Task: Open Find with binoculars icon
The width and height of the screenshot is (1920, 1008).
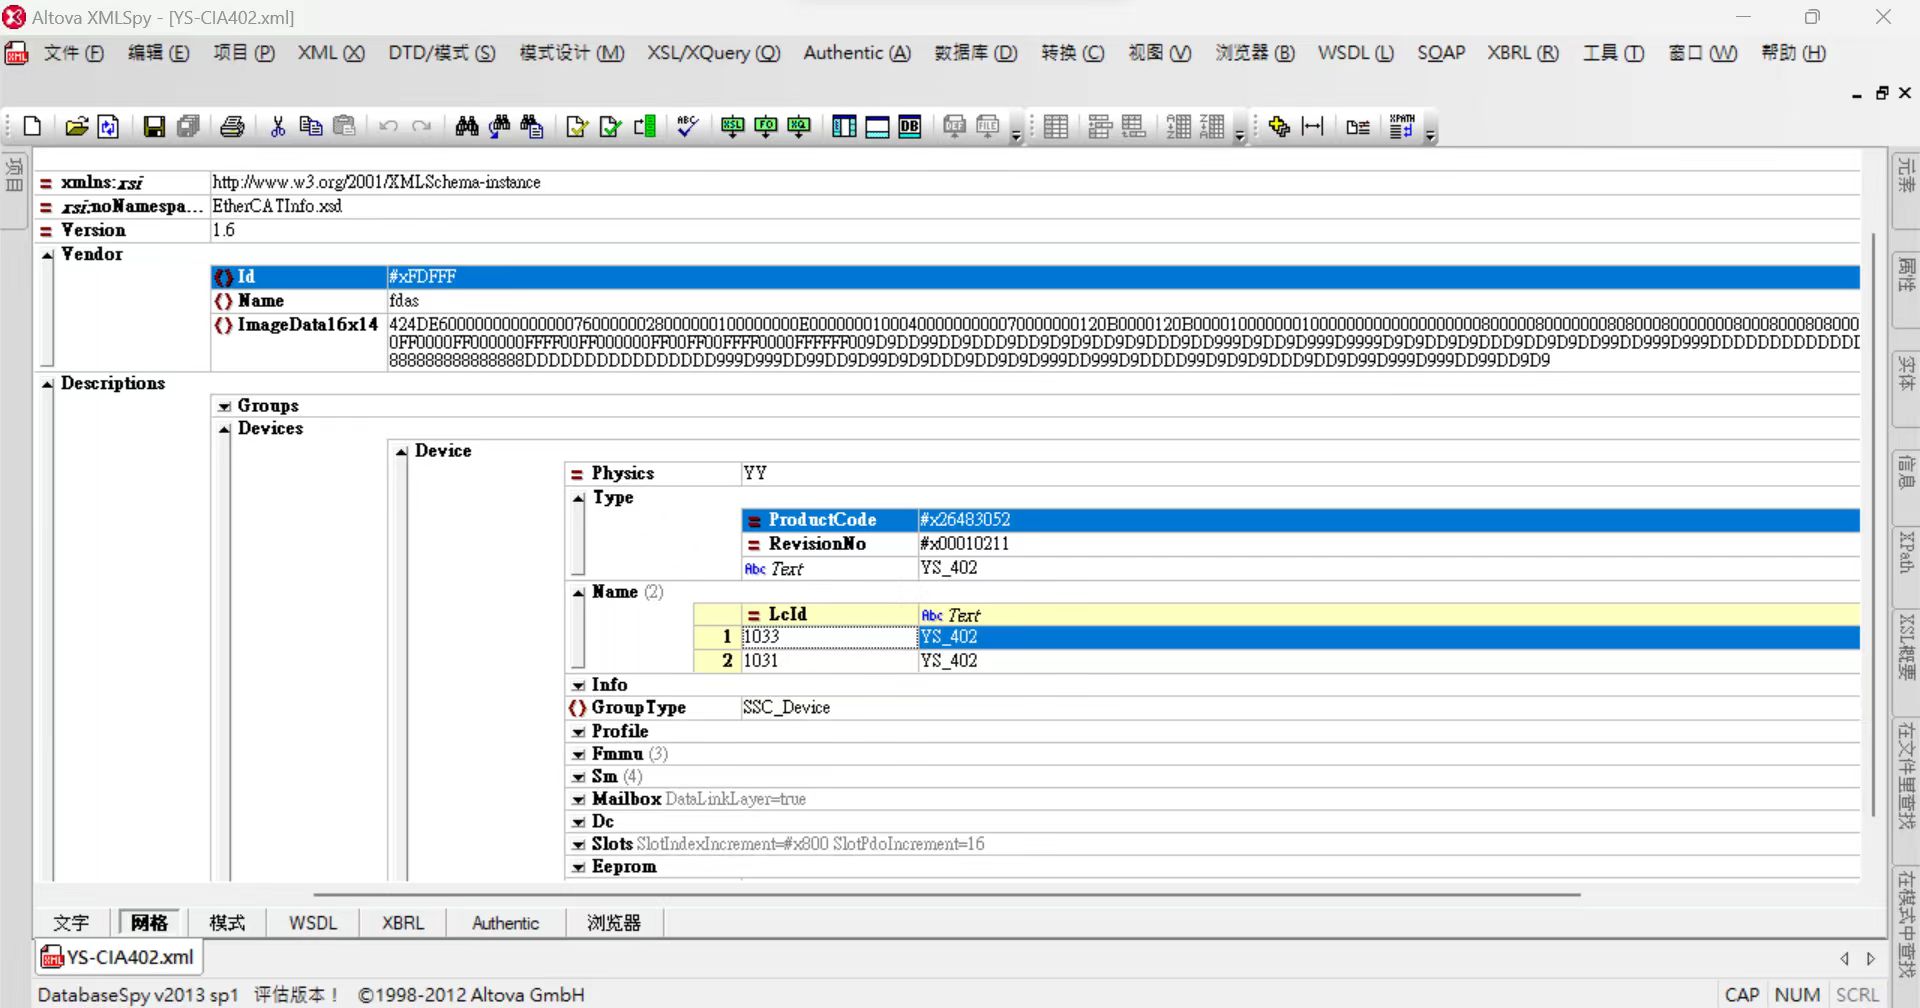Action: (x=466, y=127)
